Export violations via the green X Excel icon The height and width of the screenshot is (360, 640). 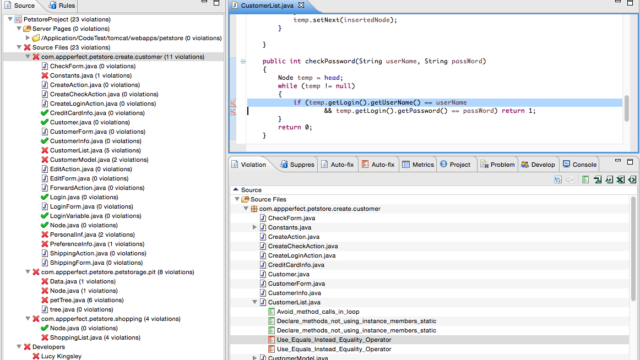pyautogui.click(x=620, y=180)
